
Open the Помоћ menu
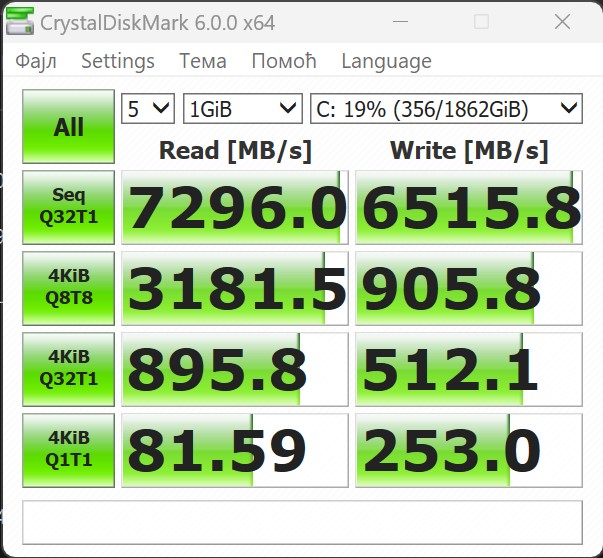284,62
